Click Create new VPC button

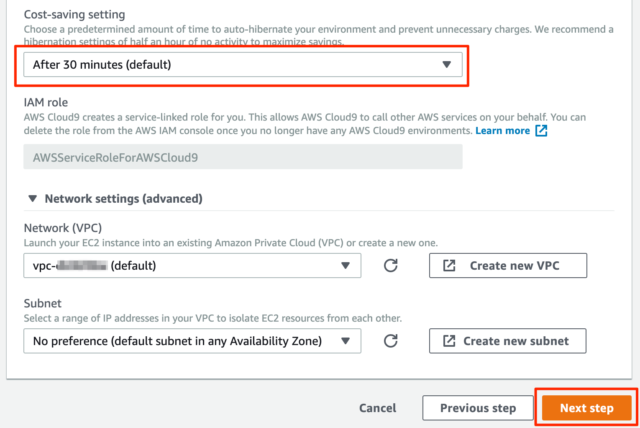click(x=508, y=266)
